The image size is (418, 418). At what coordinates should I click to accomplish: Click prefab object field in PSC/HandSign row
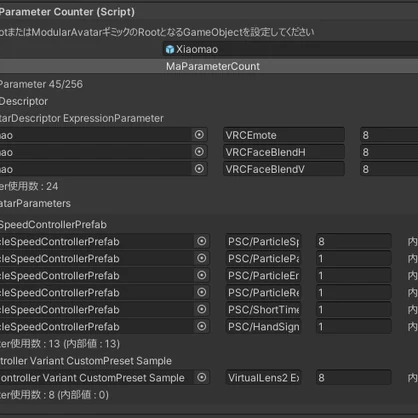105,326
